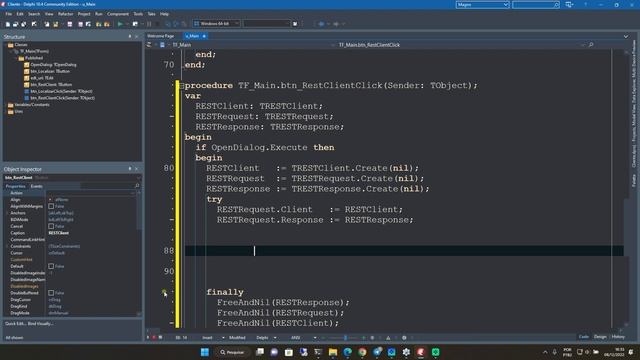The width and height of the screenshot is (640, 360).
Task: Click the gear icon in the editor status bar
Action: pyautogui.click(x=404, y=338)
